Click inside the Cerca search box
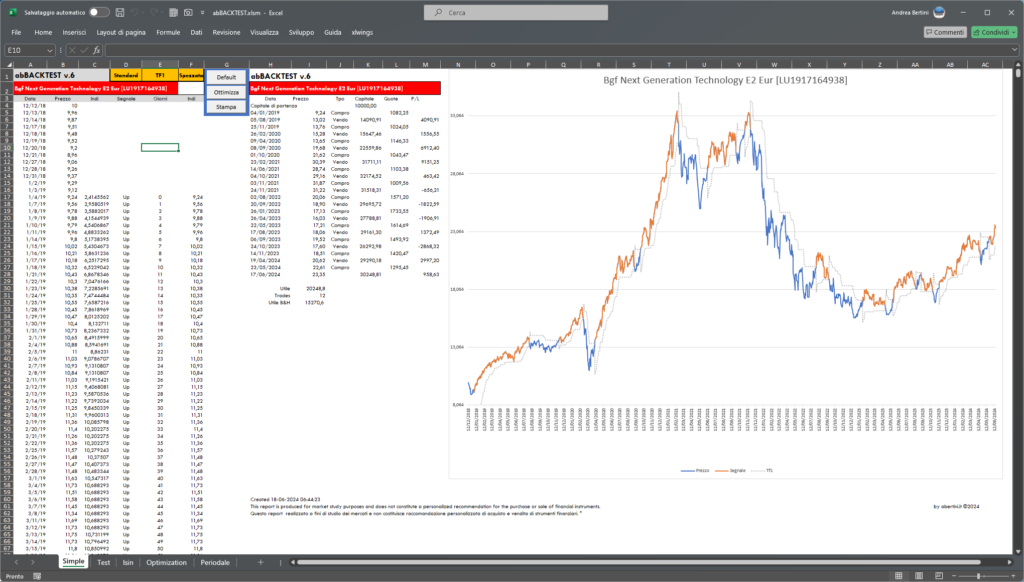1024x582 pixels. [516, 12]
